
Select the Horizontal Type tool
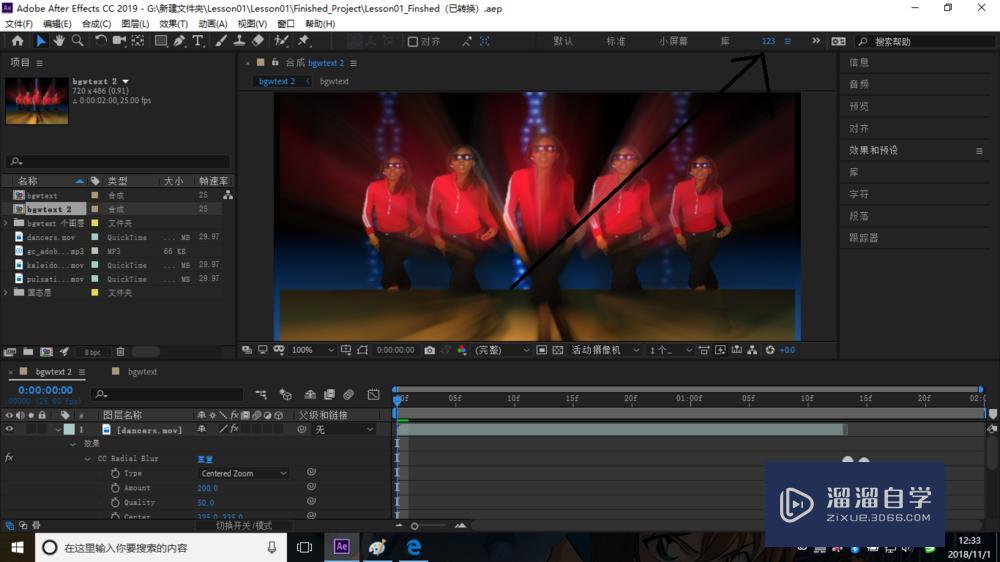tap(198, 41)
